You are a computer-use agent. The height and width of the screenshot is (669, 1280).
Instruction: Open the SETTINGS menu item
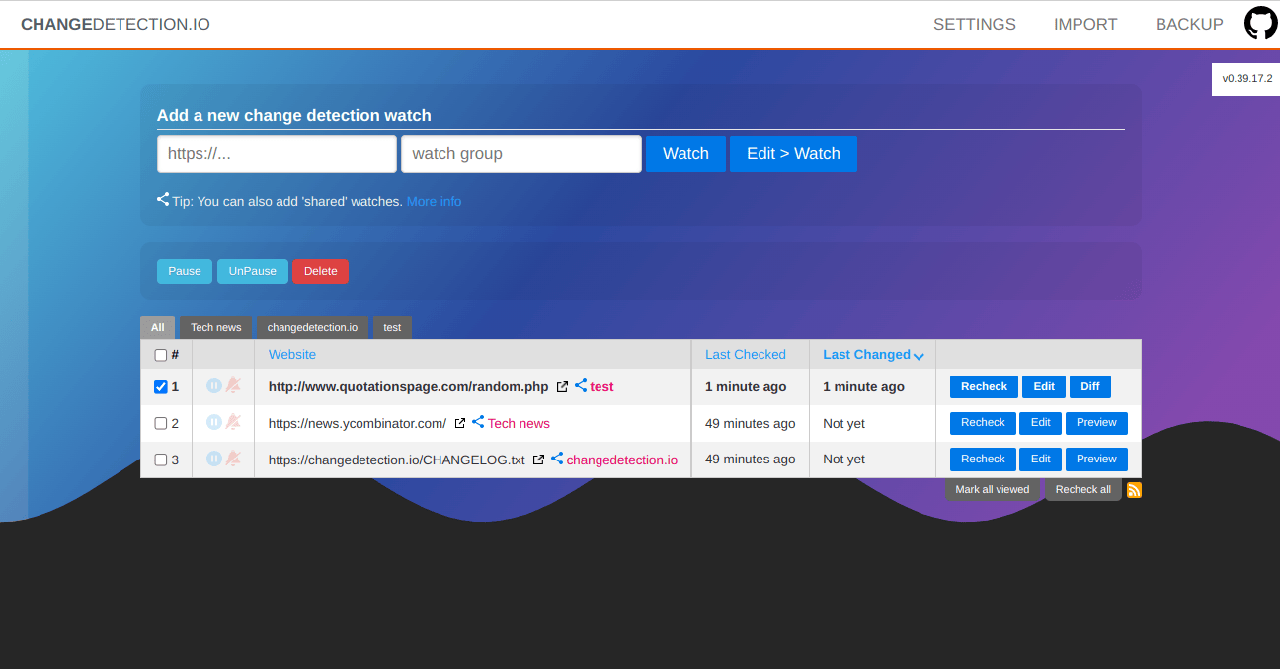[974, 25]
